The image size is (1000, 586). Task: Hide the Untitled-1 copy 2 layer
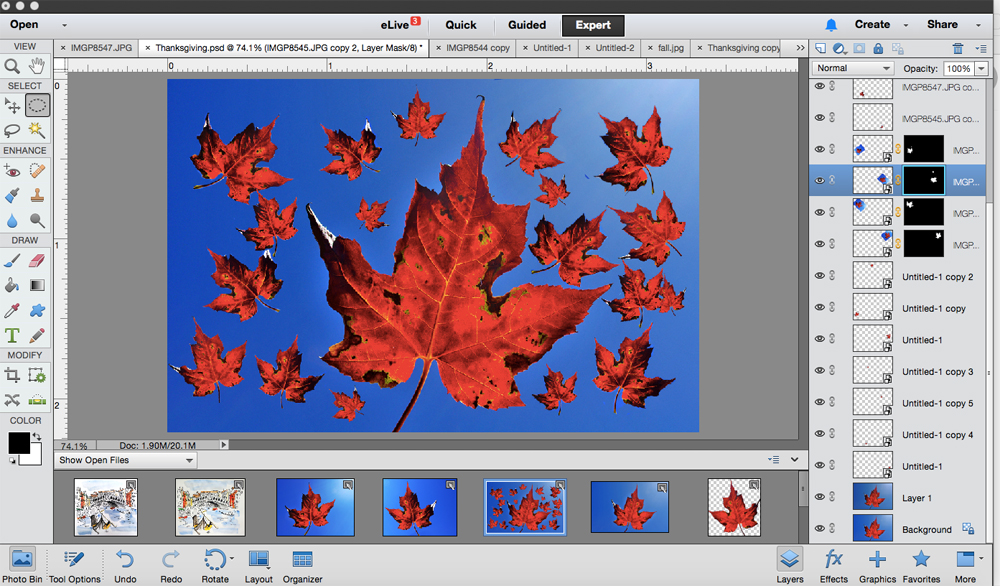[820, 276]
